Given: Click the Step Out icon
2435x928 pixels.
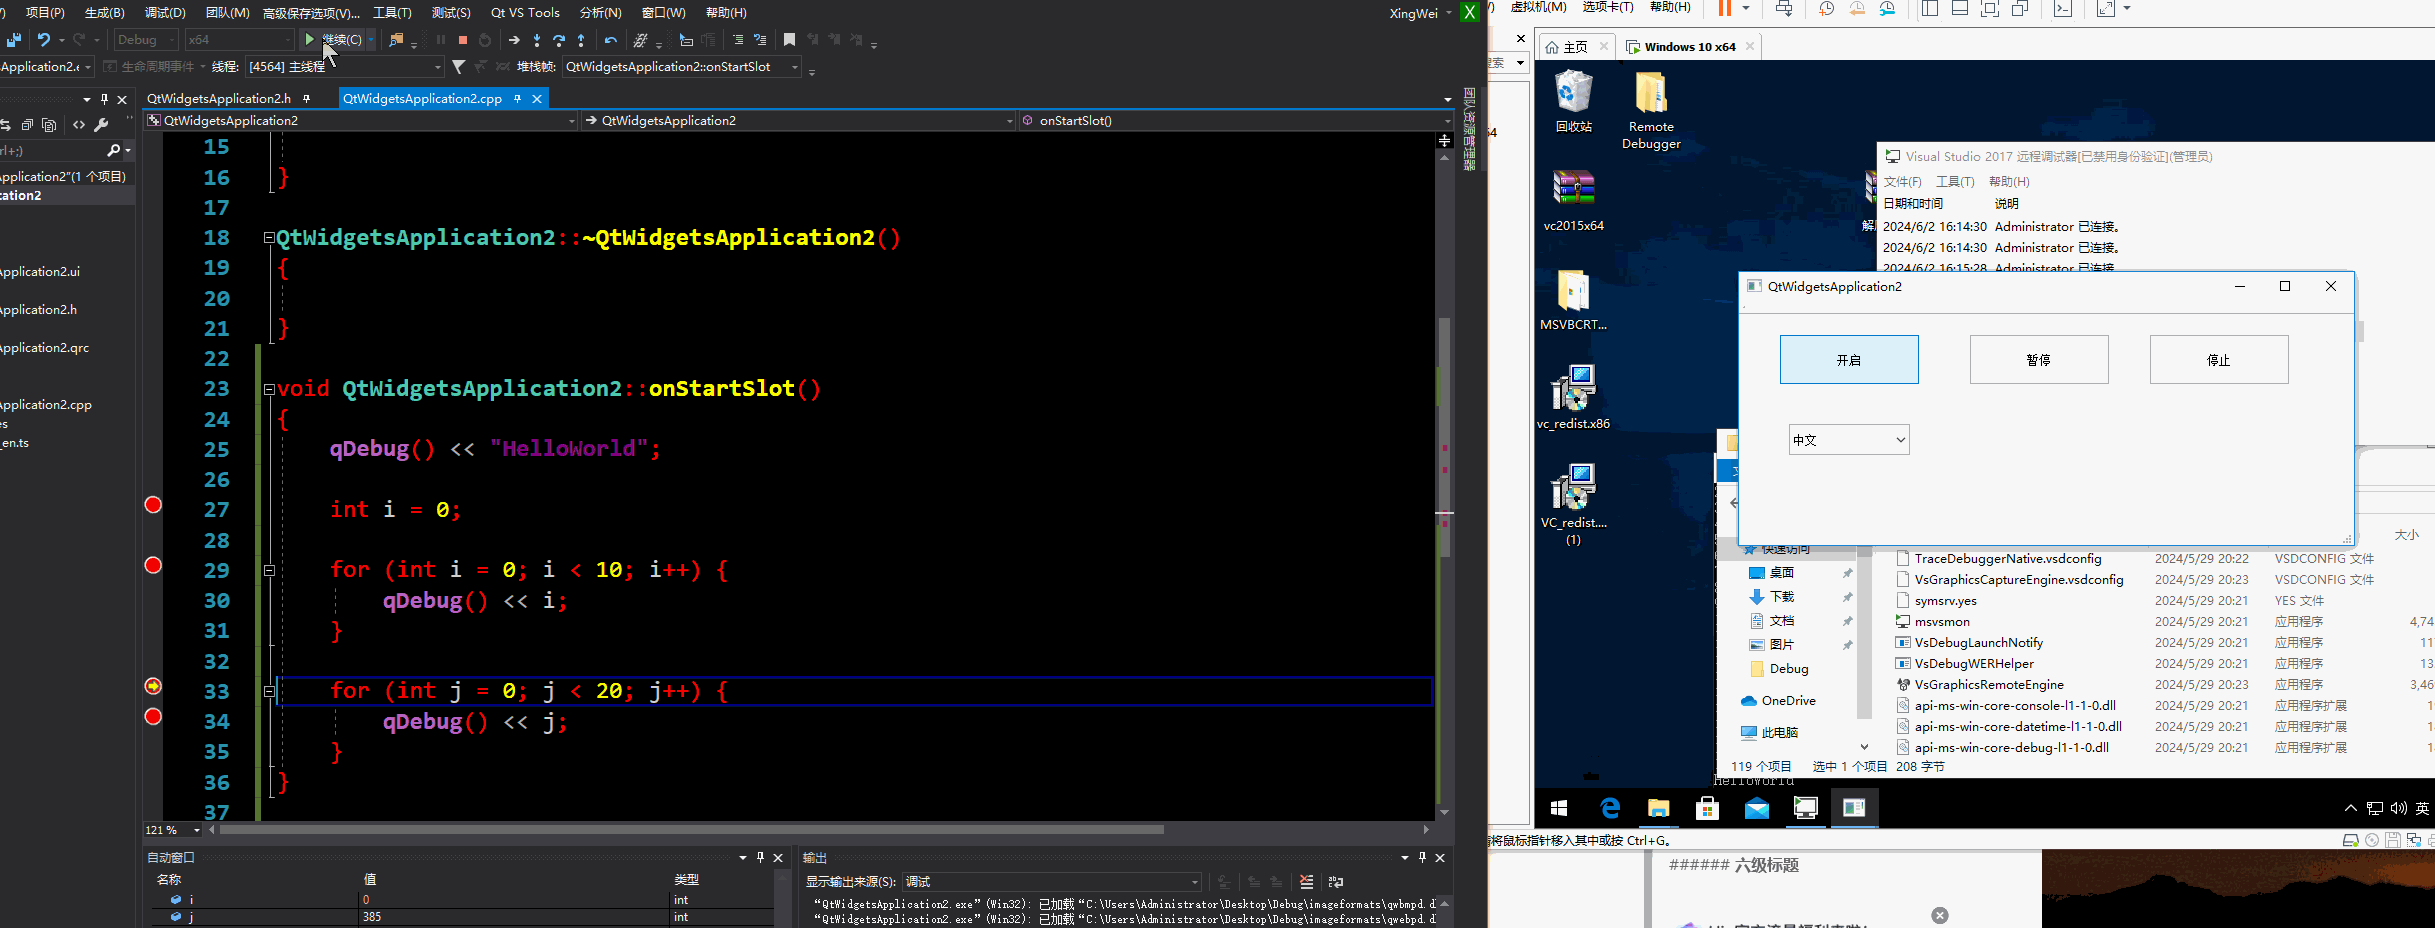Looking at the screenshot, I should pos(581,40).
